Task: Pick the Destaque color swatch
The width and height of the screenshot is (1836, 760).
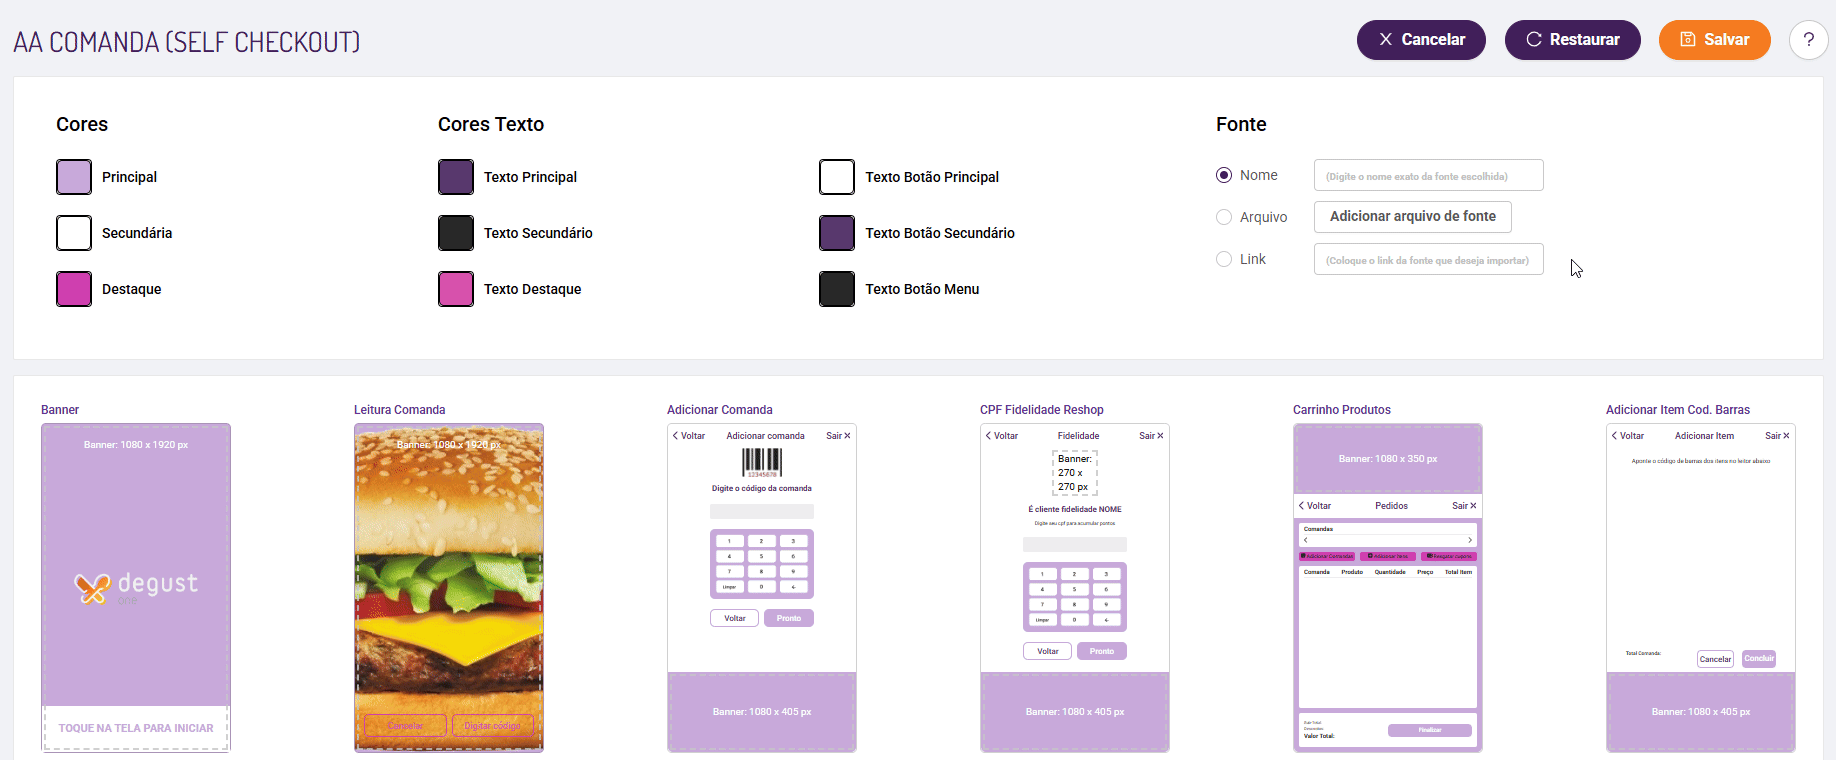Action: point(74,289)
